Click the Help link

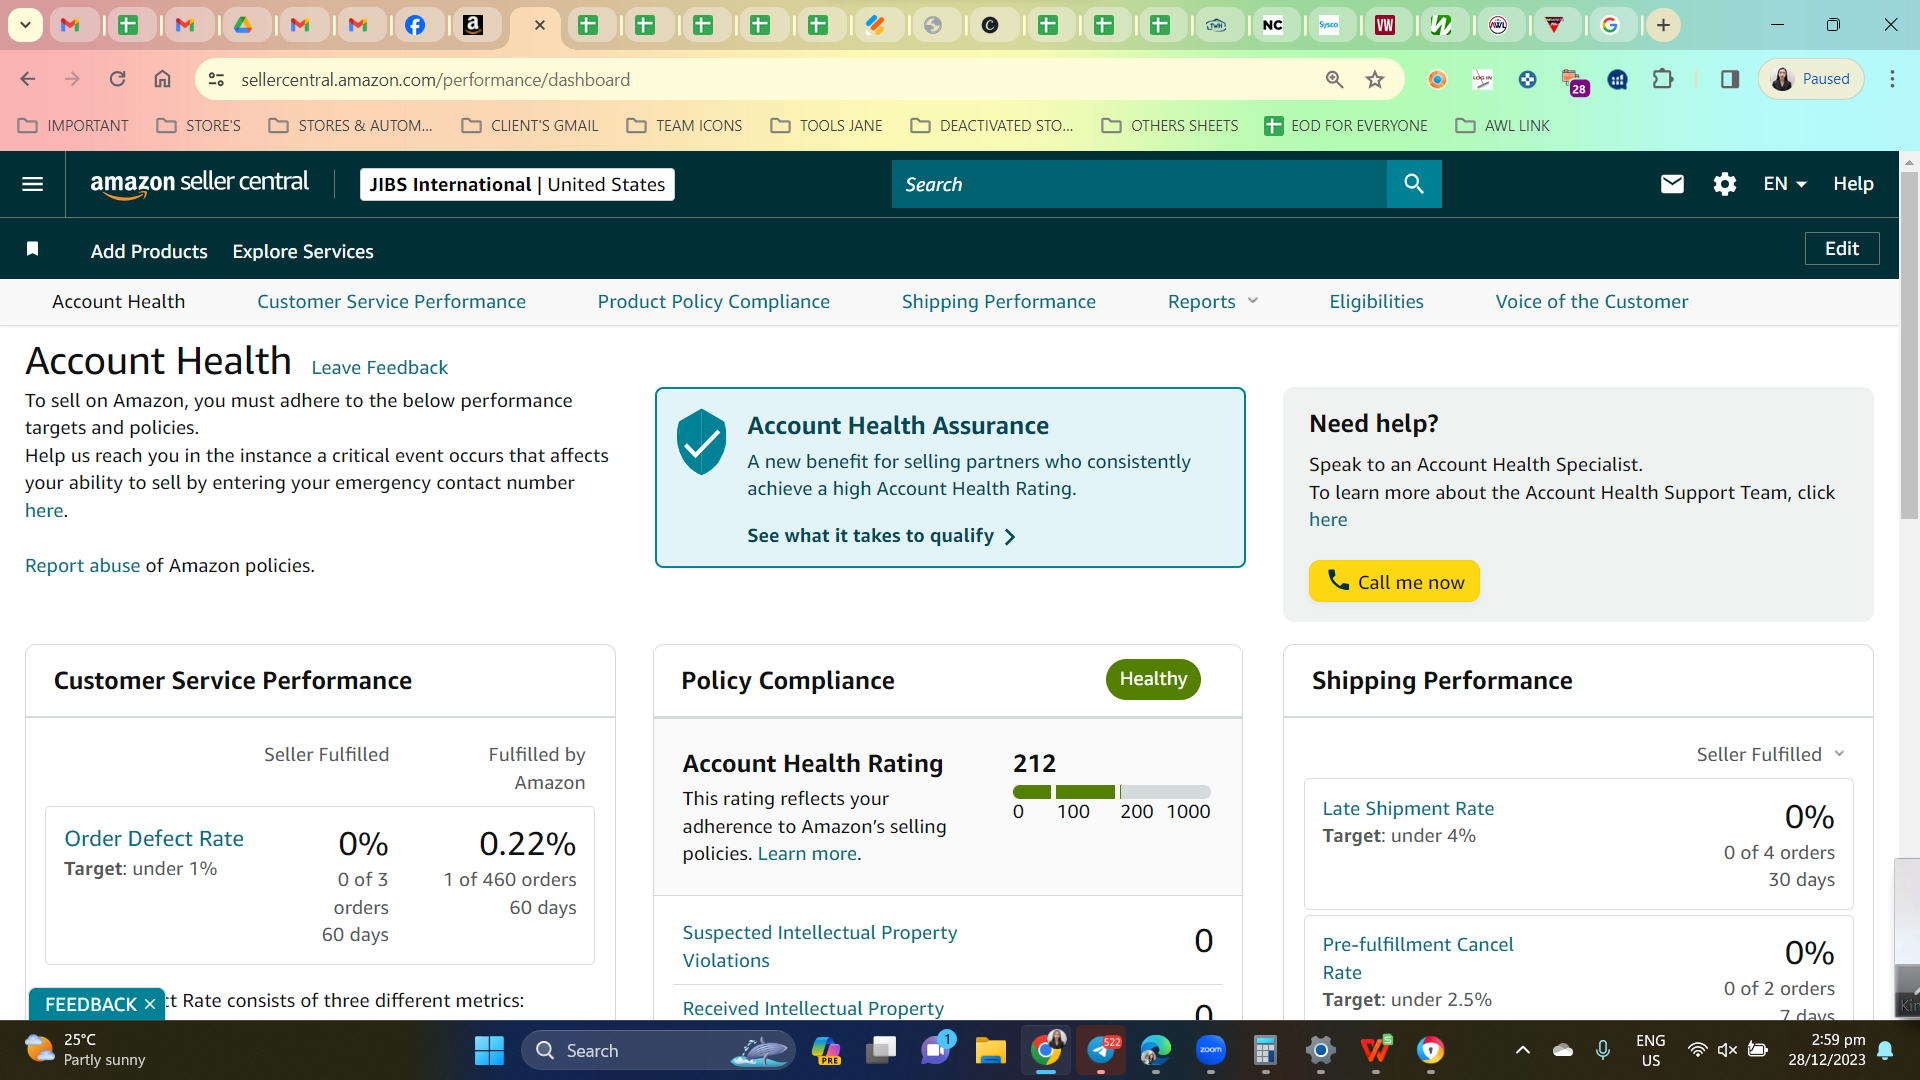pyautogui.click(x=1853, y=184)
